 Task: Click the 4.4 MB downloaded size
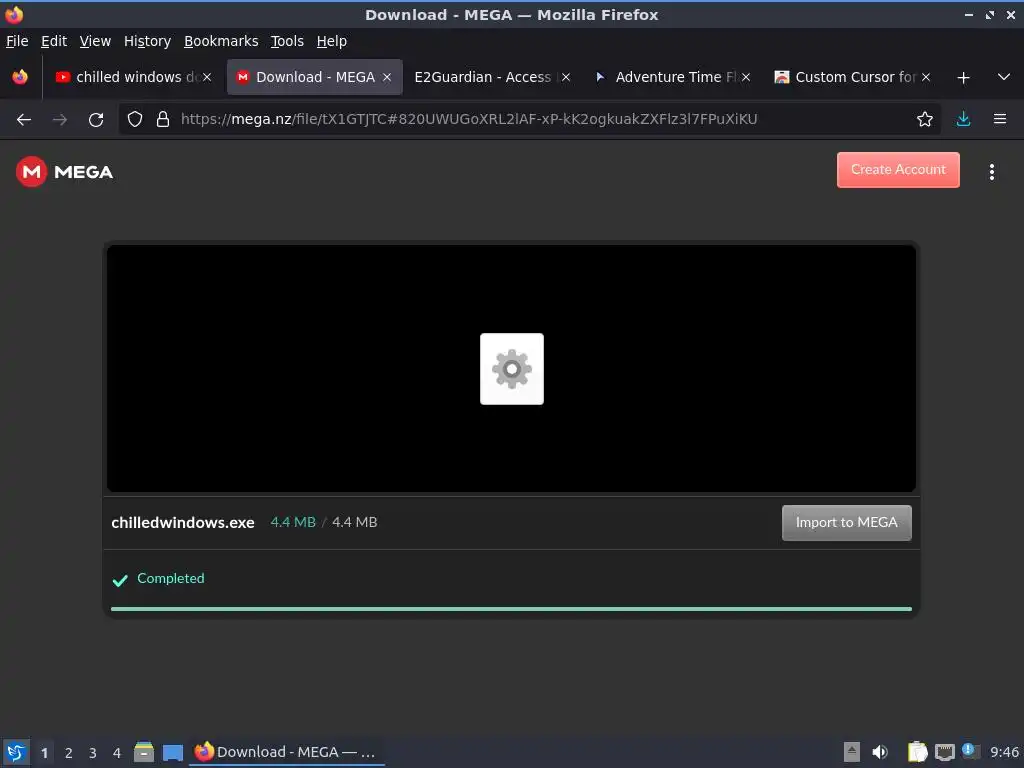pyautogui.click(x=293, y=522)
